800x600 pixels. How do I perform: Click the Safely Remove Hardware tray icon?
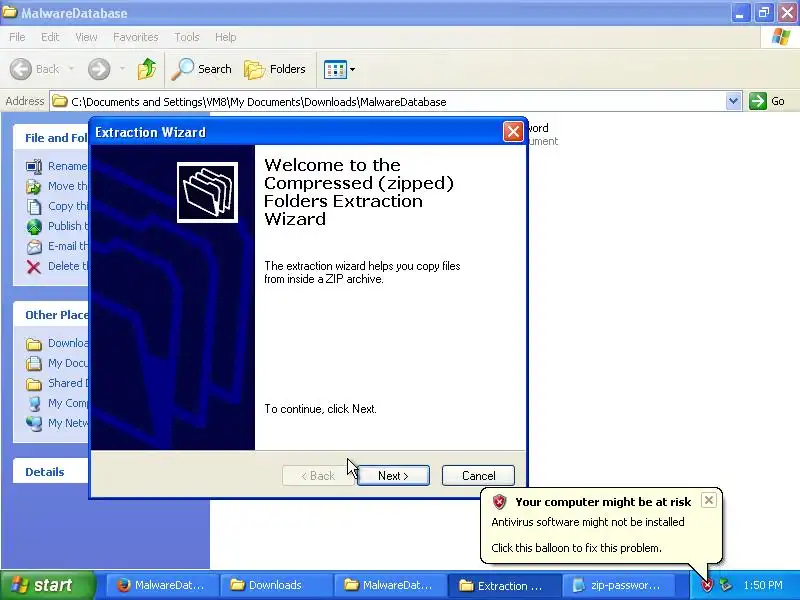pos(725,585)
